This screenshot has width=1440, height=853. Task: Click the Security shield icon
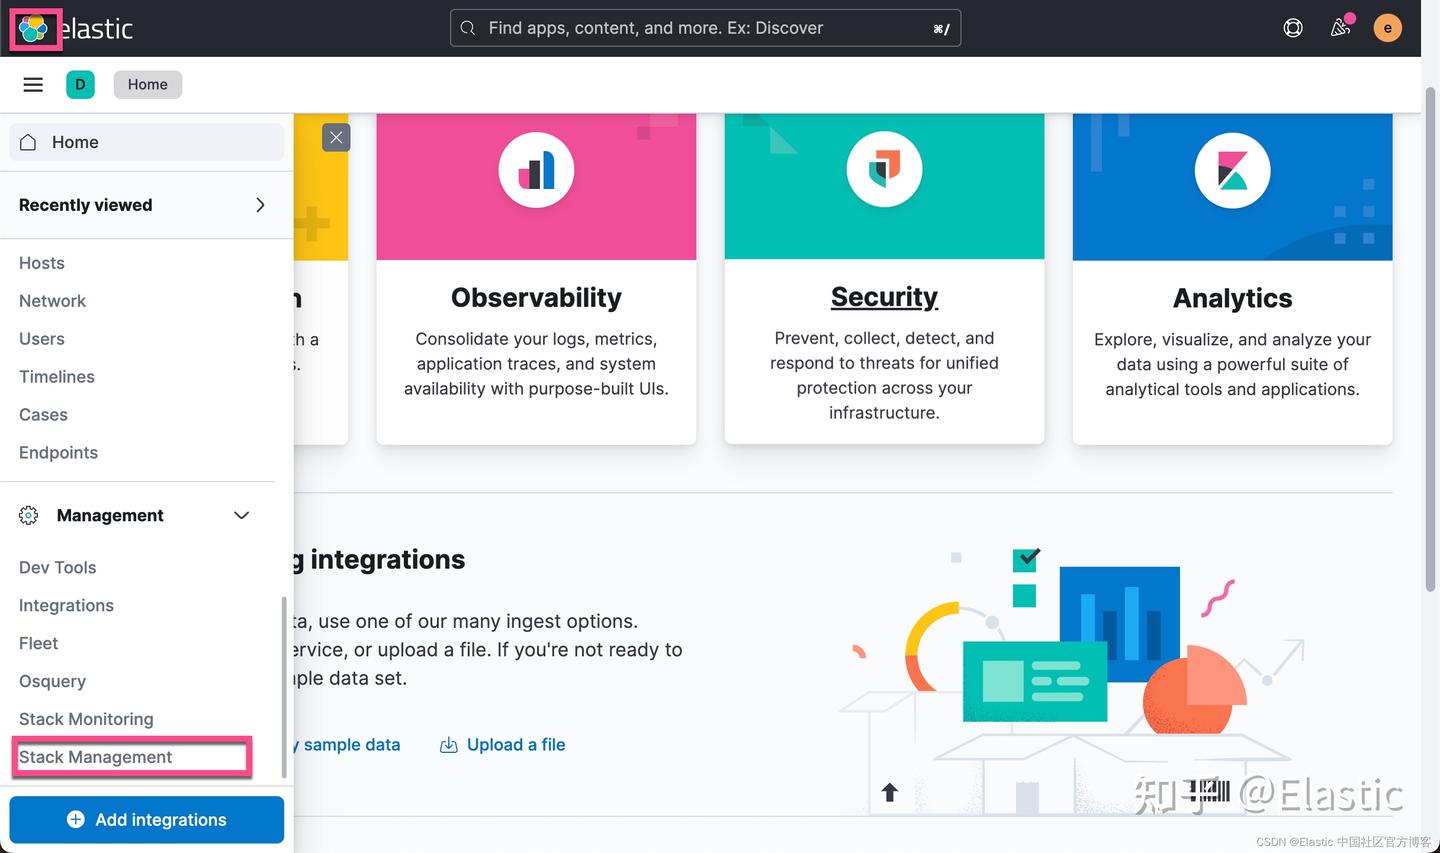pos(884,170)
